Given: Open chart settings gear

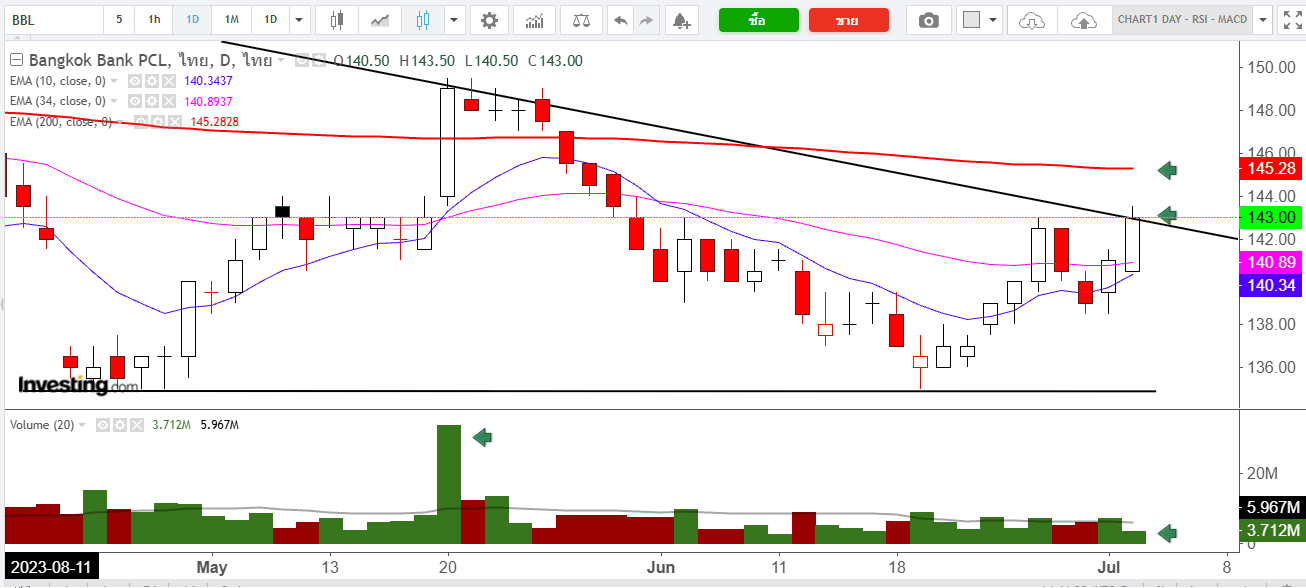Looking at the screenshot, I should point(489,19).
